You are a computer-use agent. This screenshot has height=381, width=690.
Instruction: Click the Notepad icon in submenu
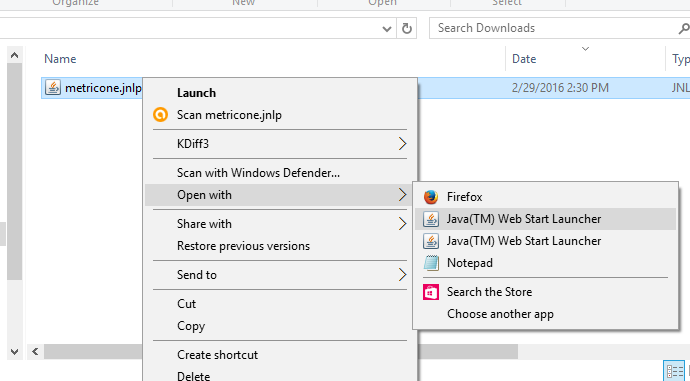tap(431, 263)
